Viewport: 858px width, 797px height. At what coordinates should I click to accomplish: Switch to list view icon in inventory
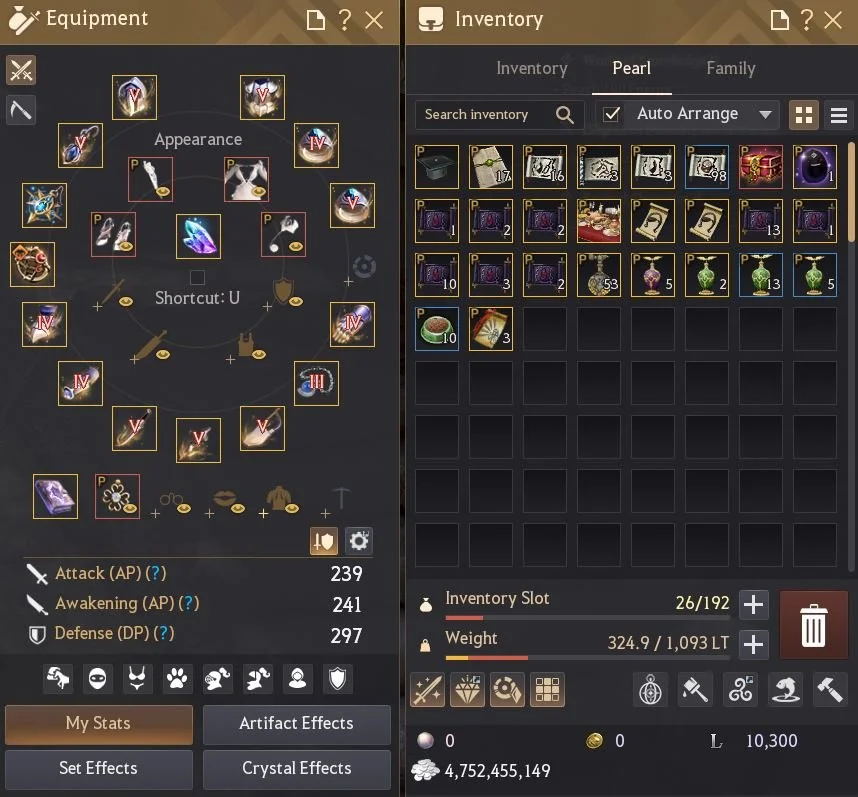[838, 115]
